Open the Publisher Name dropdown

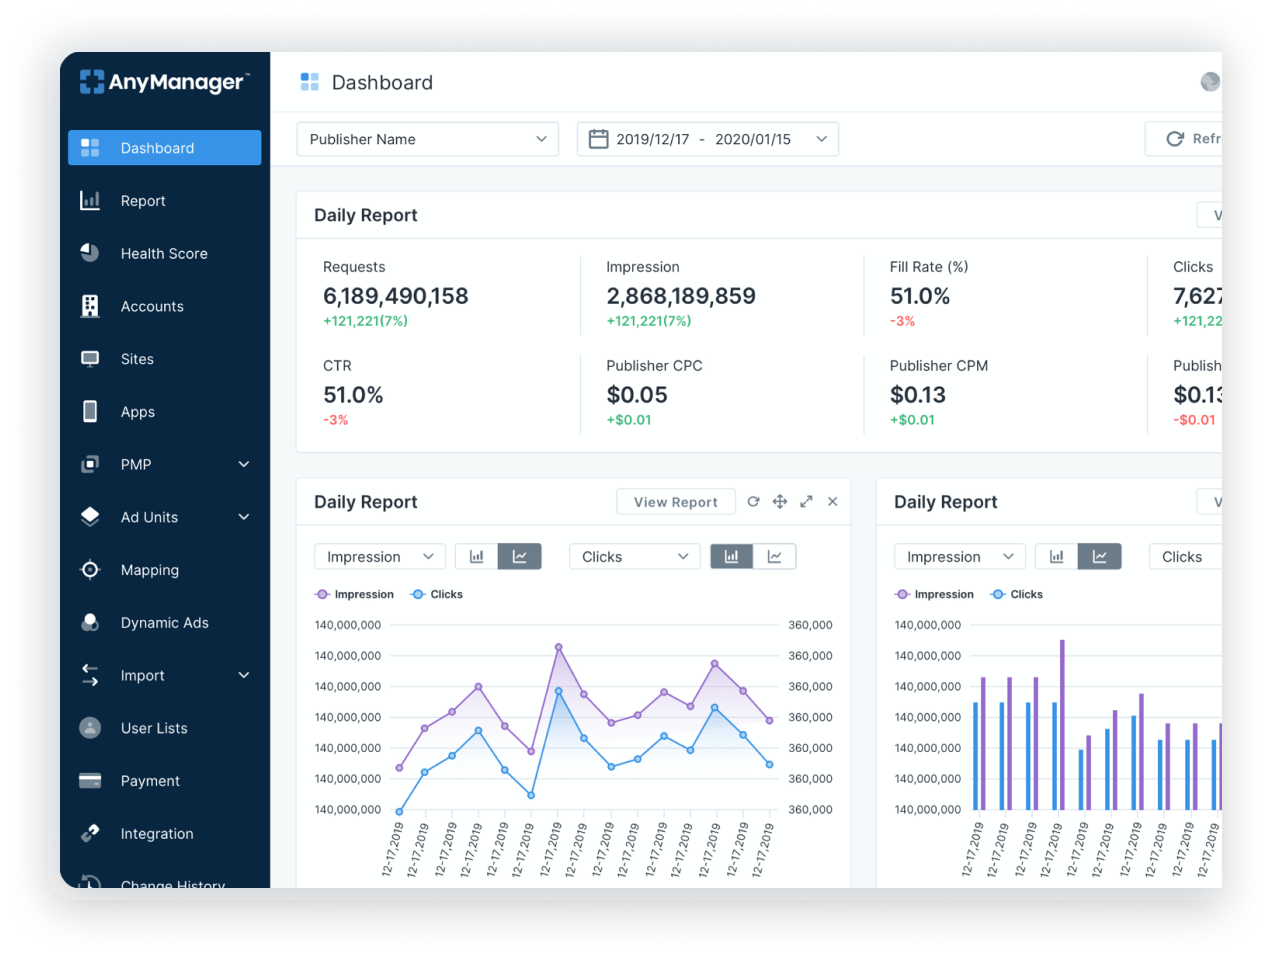[428, 139]
